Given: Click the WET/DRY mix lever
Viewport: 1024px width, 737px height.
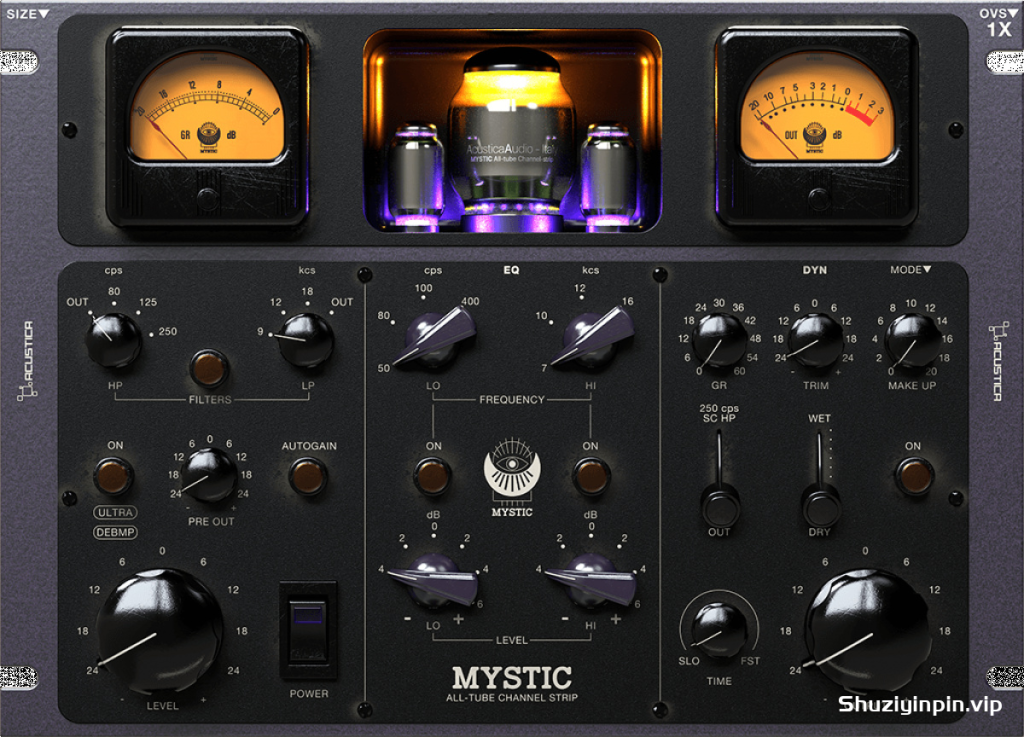Looking at the screenshot, I should coord(820,477).
